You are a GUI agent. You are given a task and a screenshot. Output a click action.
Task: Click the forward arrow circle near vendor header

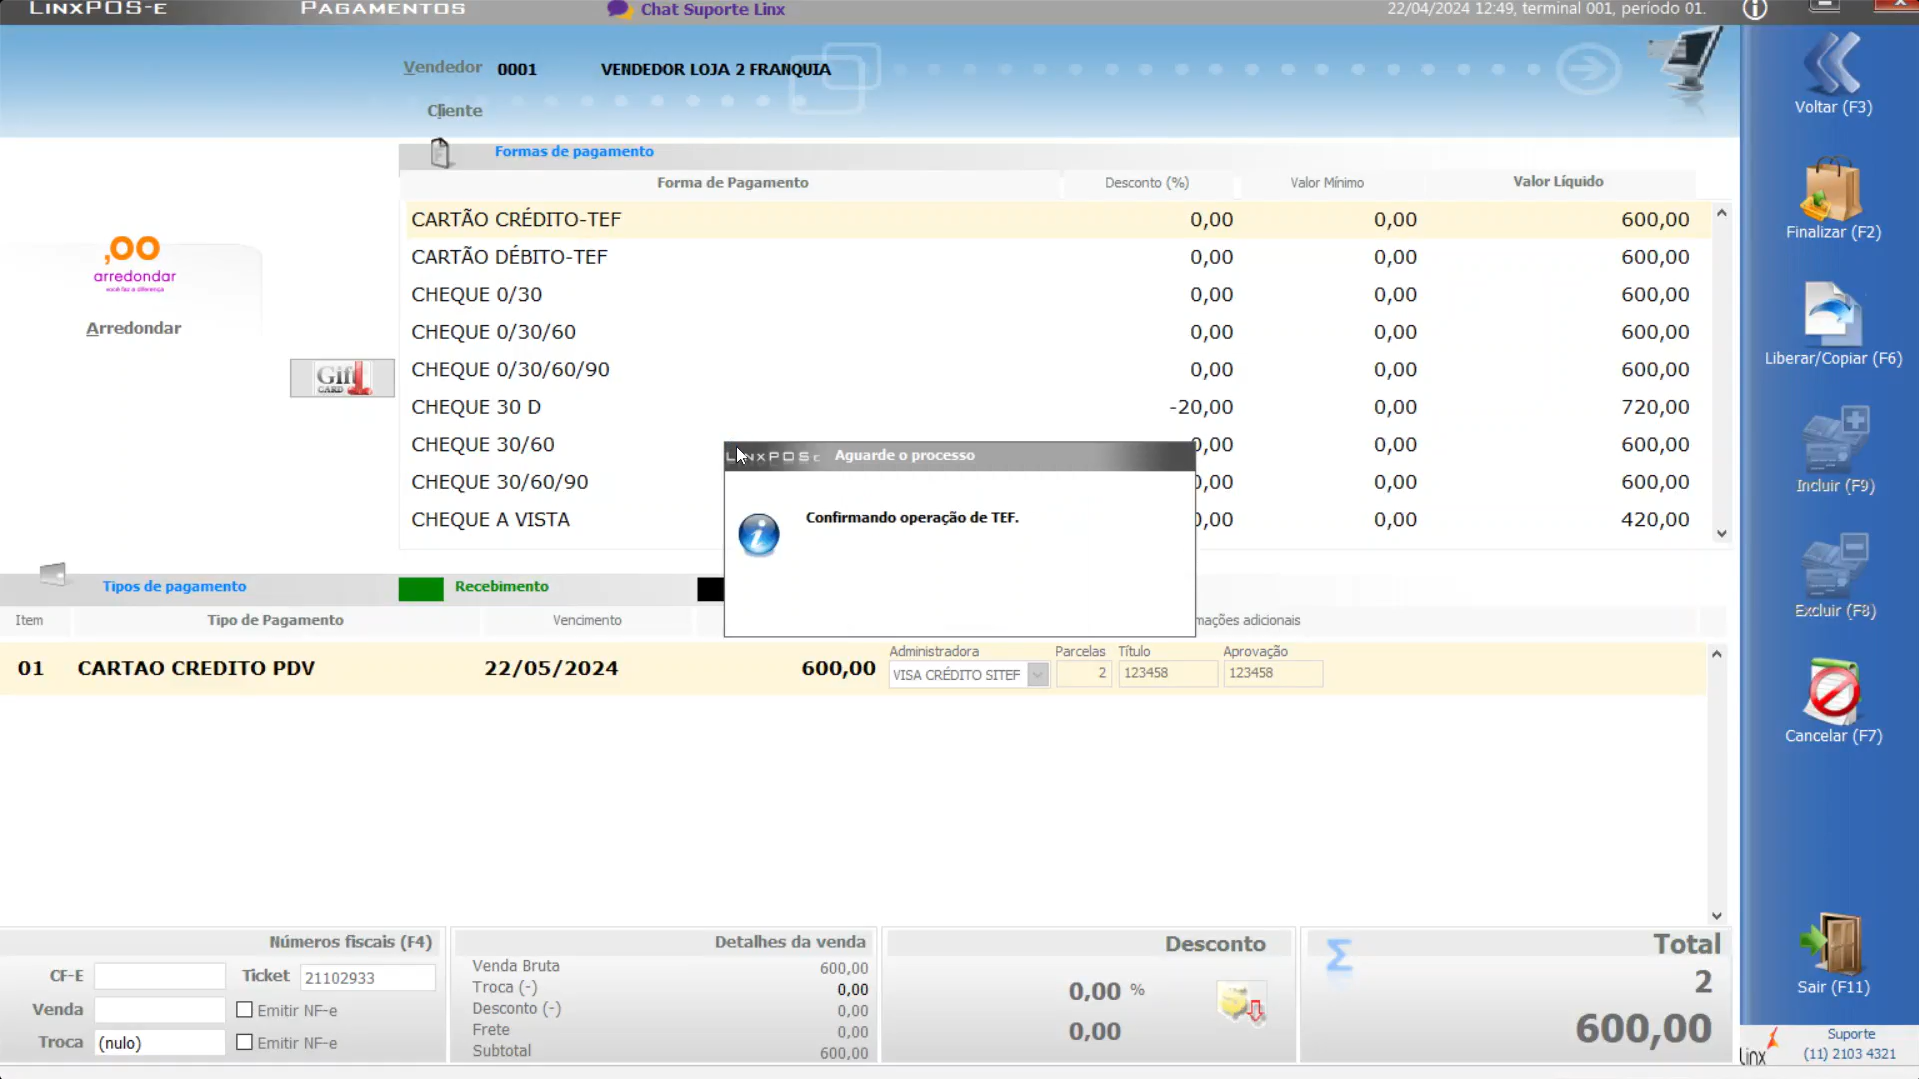tap(1588, 69)
